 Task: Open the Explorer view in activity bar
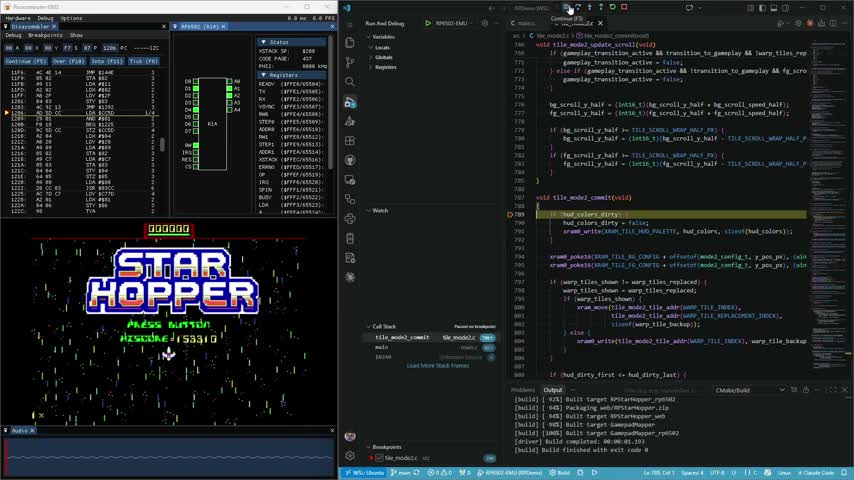350,42
